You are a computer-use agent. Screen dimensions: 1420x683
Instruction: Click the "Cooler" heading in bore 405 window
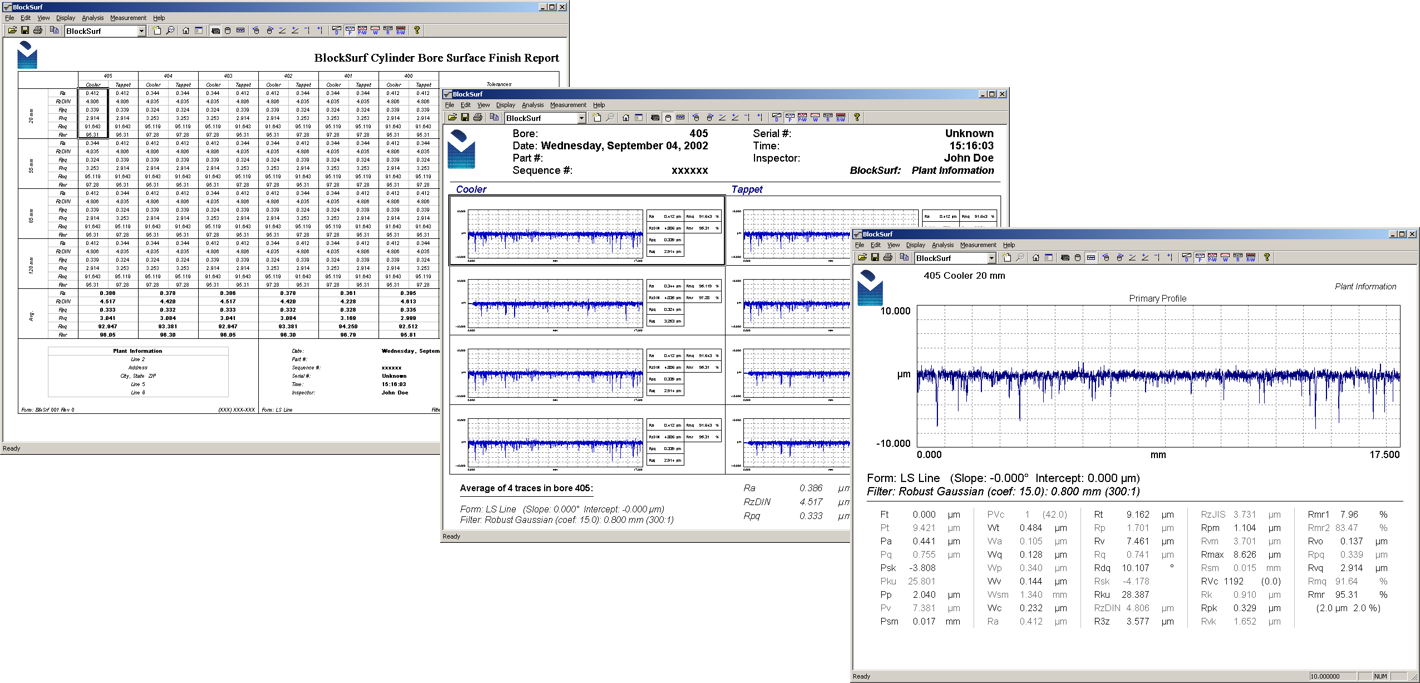click(x=471, y=189)
